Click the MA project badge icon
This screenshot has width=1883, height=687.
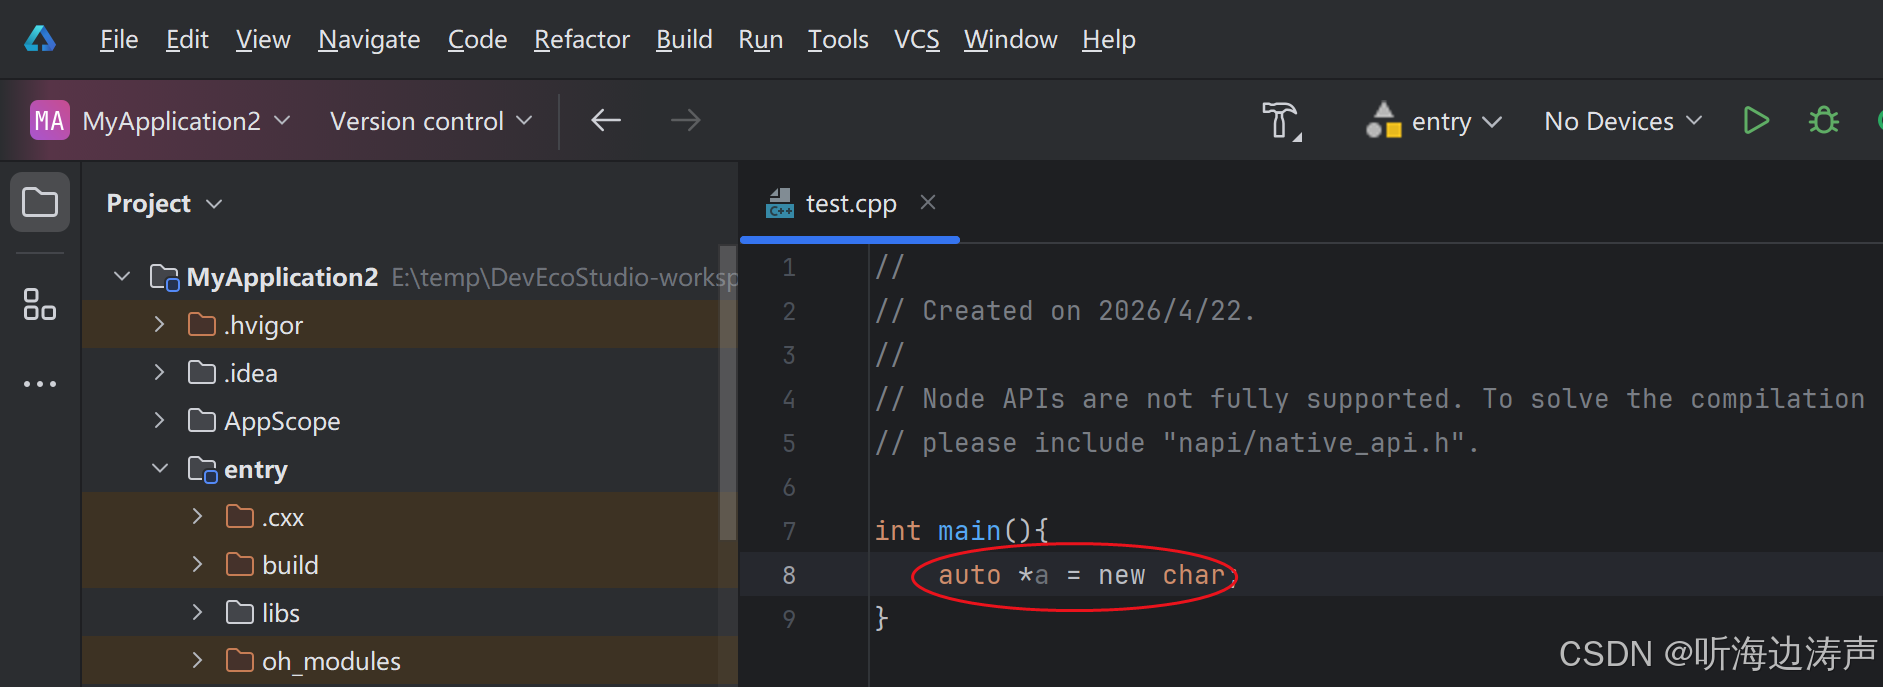coord(49,121)
